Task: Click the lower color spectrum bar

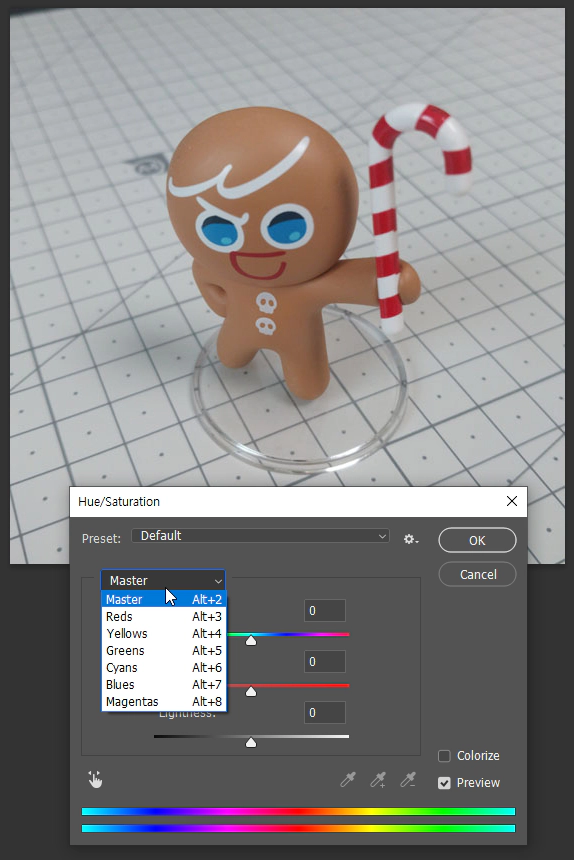Action: coord(298,828)
